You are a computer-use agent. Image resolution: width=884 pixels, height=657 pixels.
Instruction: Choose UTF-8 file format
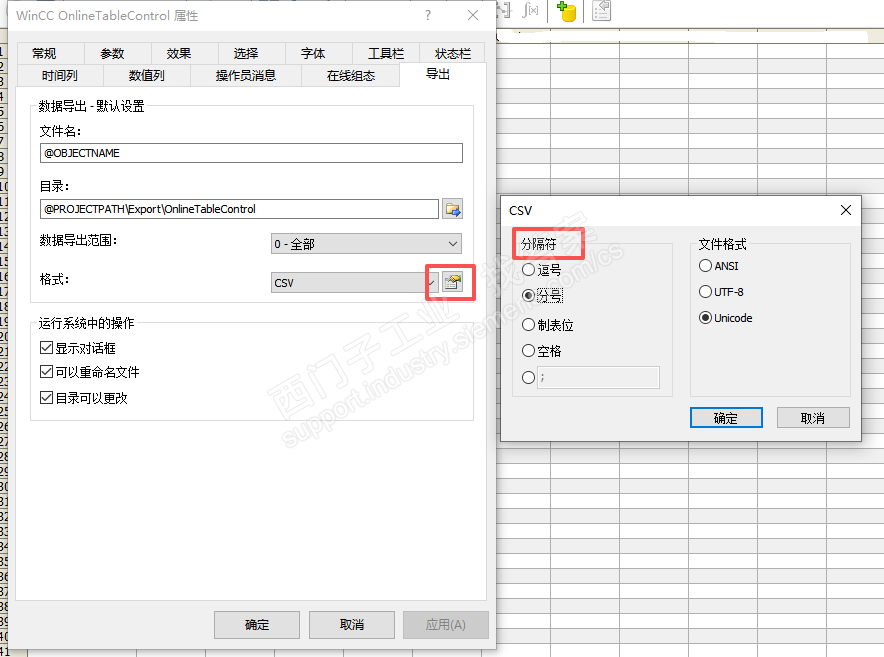pos(721,292)
